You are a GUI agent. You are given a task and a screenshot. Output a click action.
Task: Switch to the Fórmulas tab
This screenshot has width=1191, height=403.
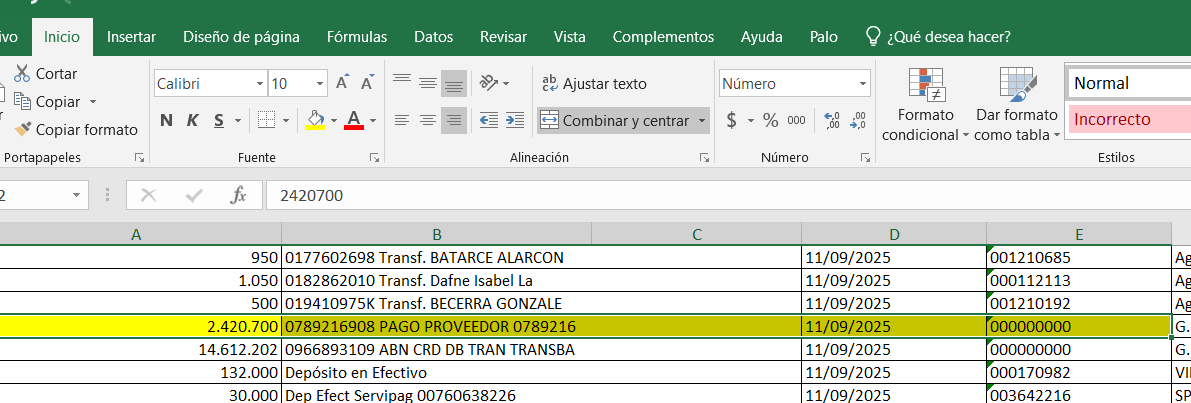point(357,37)
